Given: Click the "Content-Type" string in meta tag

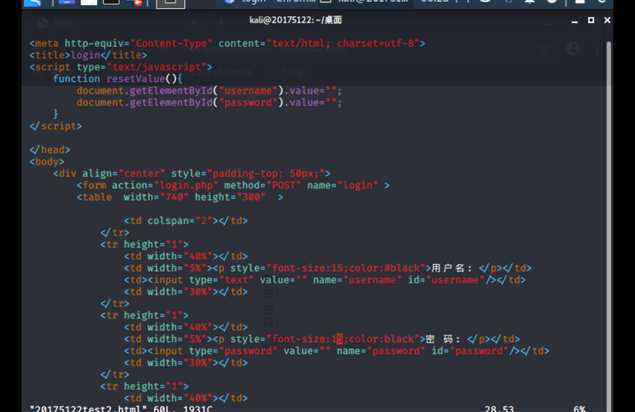Looking at the screenshot, I should [x=171, y=43].
